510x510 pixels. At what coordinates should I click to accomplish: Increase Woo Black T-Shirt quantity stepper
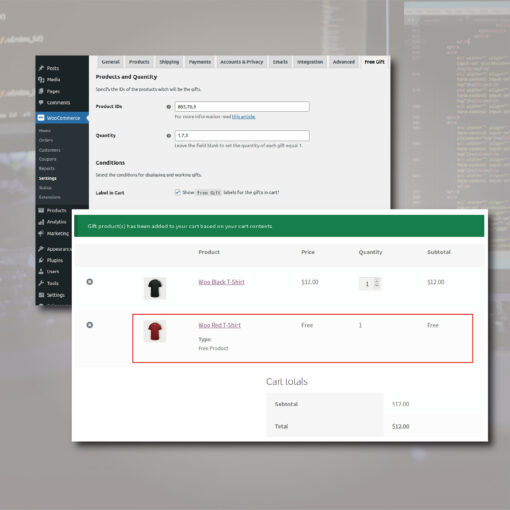pyautogui.click(x=377, y=281)
